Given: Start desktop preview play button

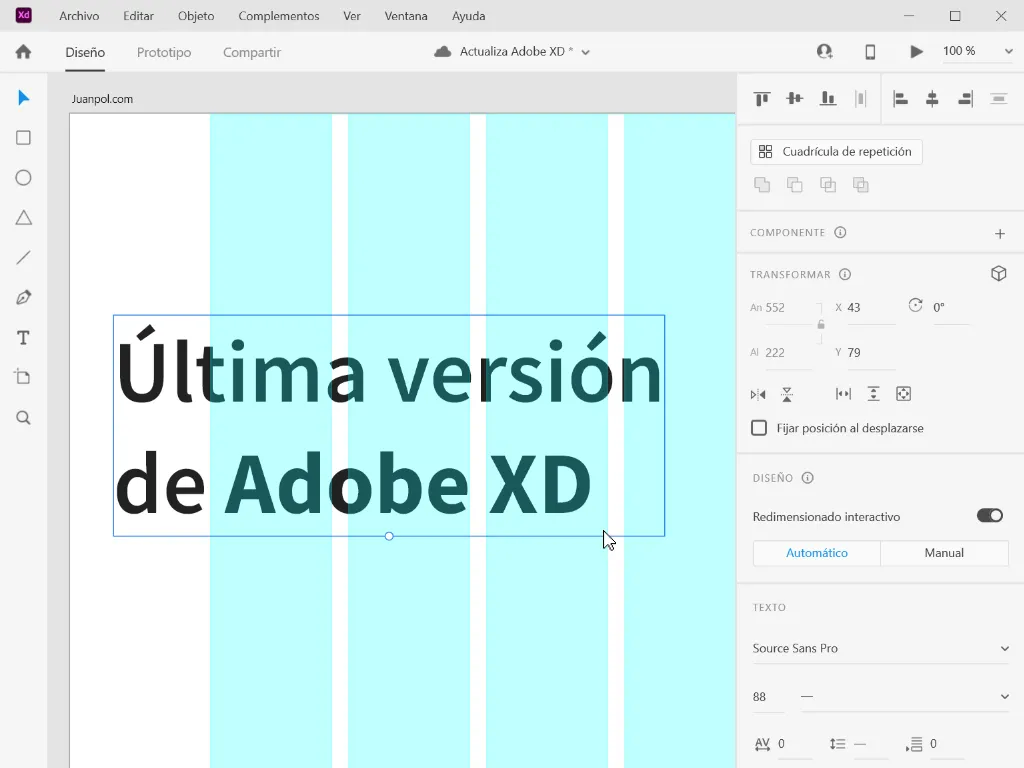Looking at the screenshot, I should [x=916, y=52].
